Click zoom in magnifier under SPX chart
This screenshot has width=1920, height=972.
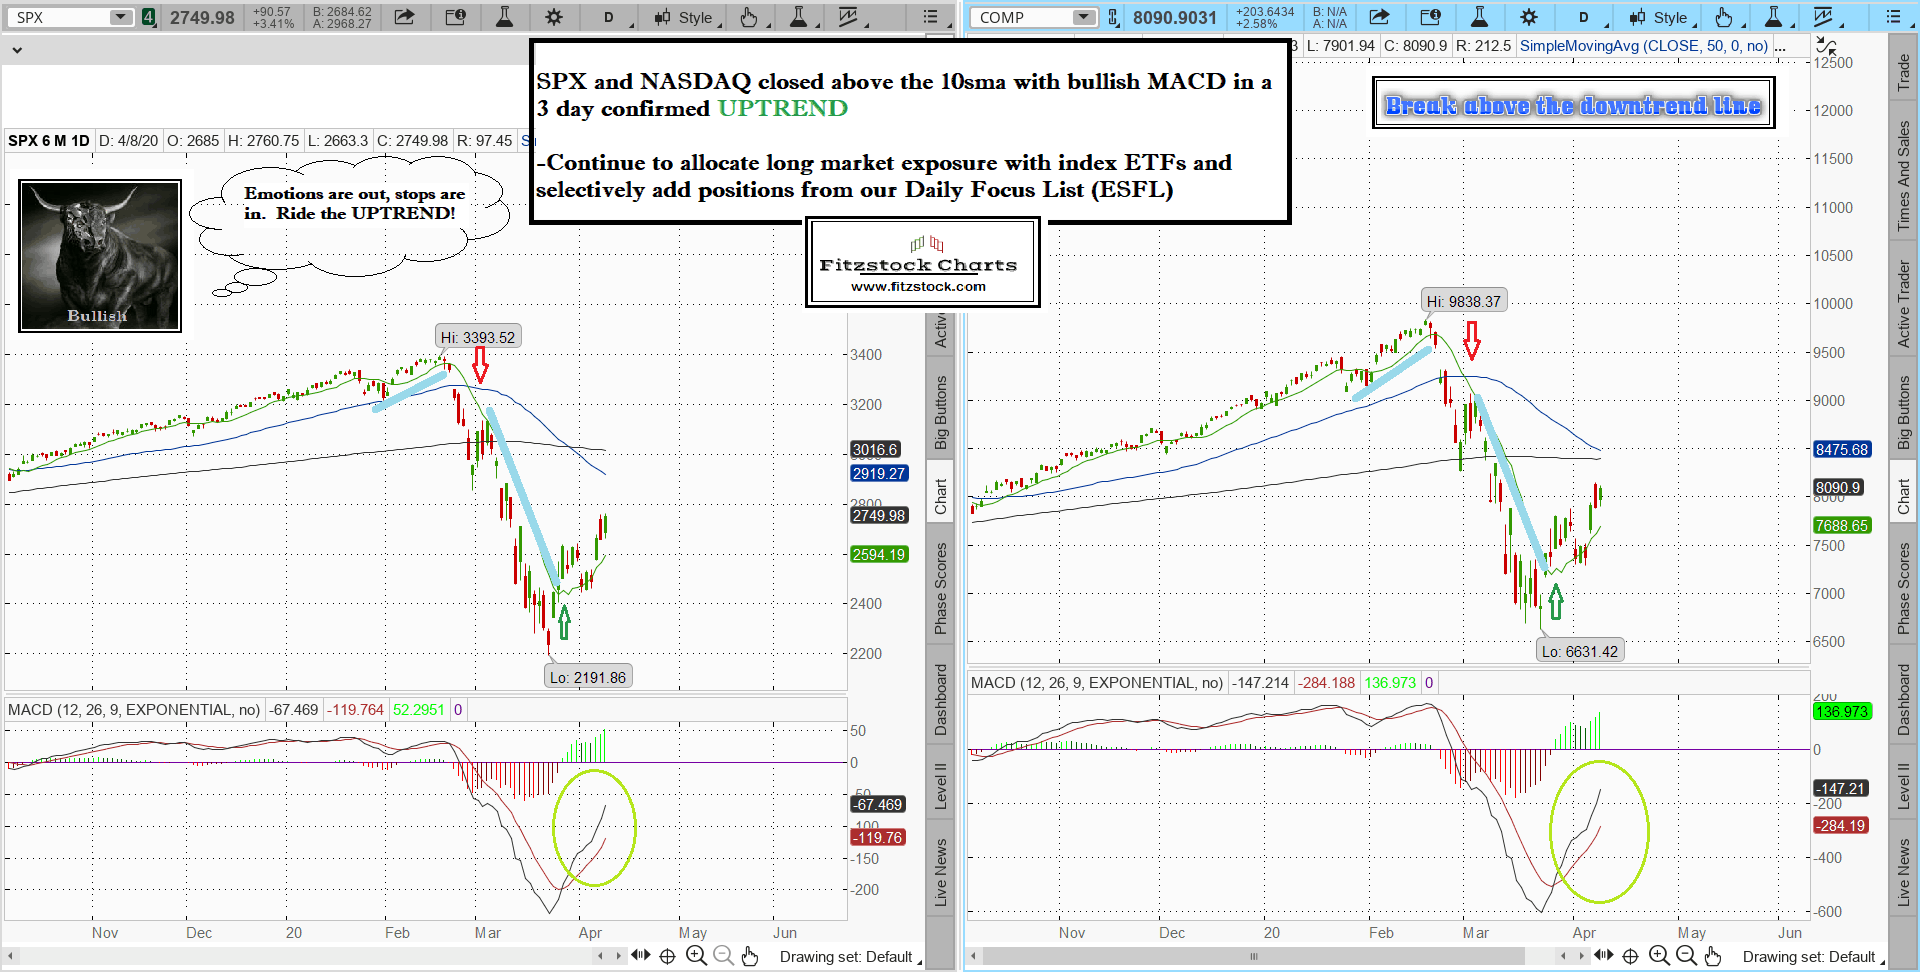pos(696,956)
